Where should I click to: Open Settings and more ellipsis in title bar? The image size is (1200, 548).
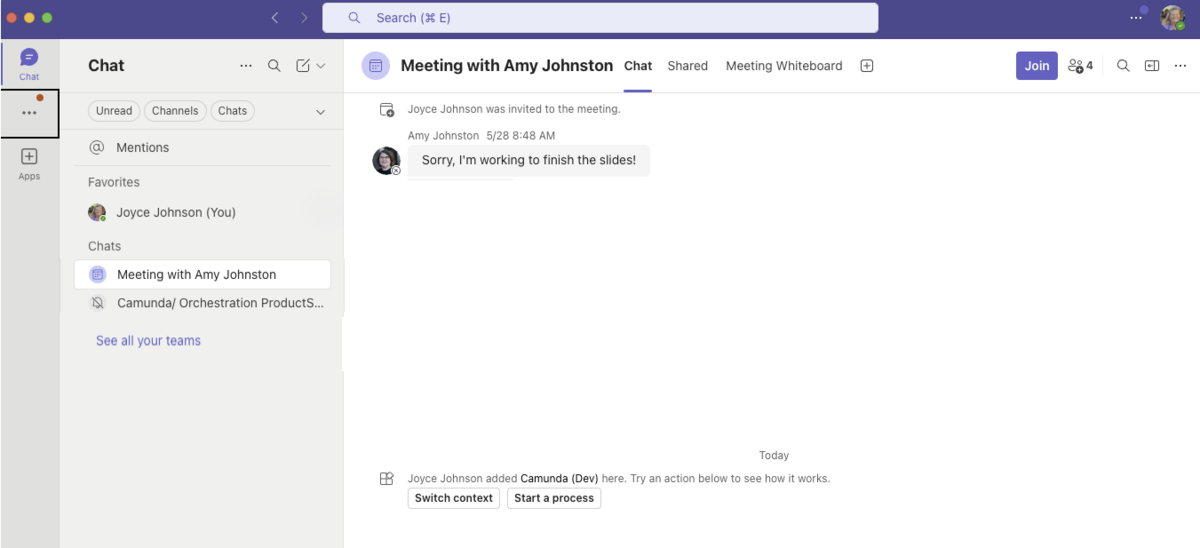1136,17
